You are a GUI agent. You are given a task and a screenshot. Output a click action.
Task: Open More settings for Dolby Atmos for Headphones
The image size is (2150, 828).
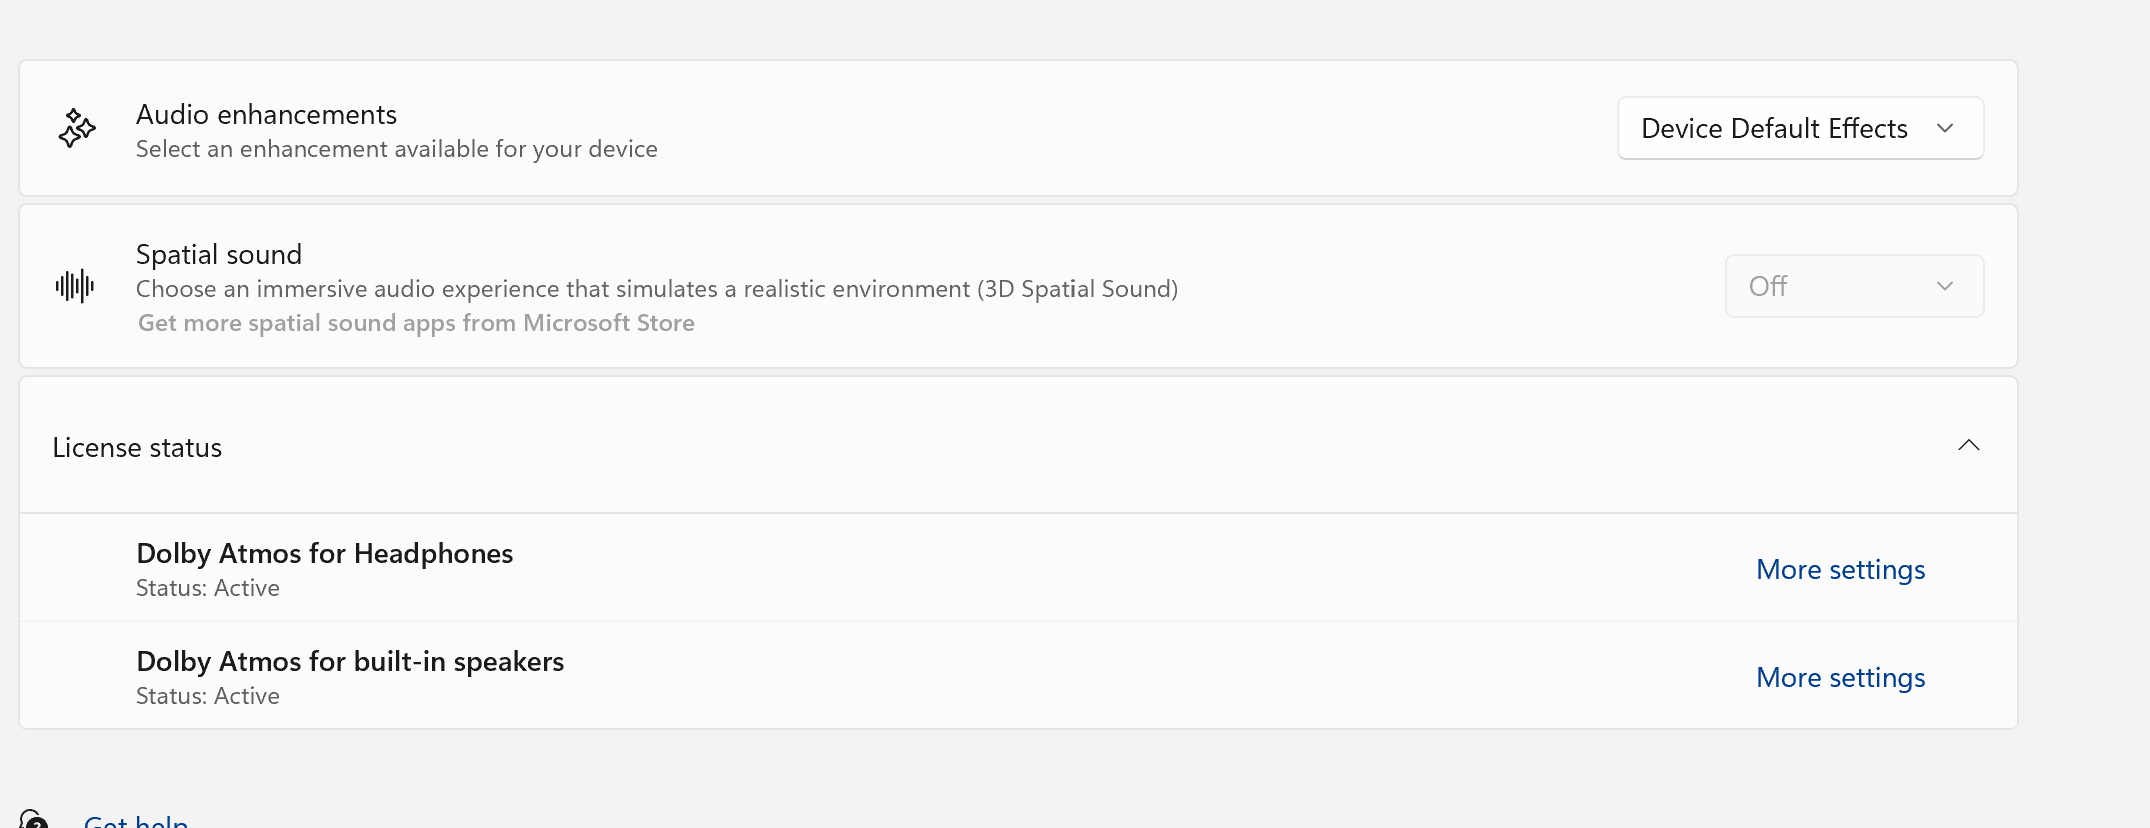(x=1839, y=568)
